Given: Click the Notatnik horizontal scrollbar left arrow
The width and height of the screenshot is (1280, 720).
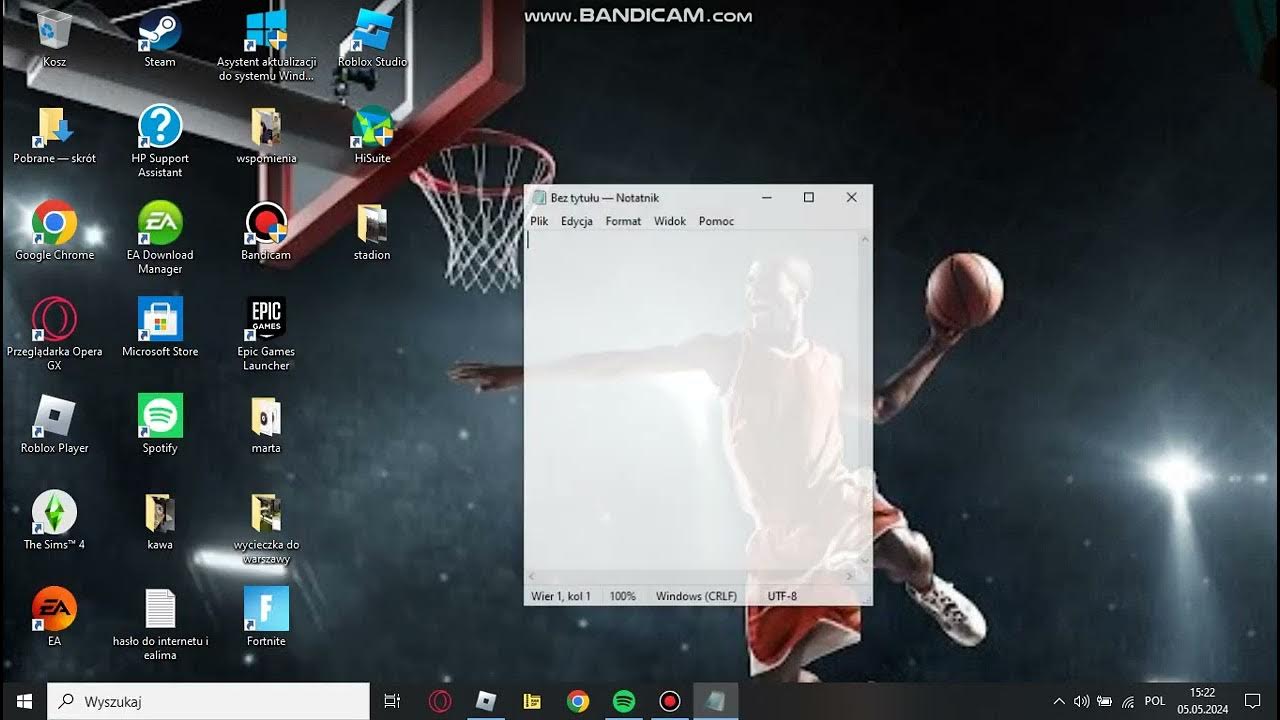Looking at the screenshot, I should (x=533, y=577).
